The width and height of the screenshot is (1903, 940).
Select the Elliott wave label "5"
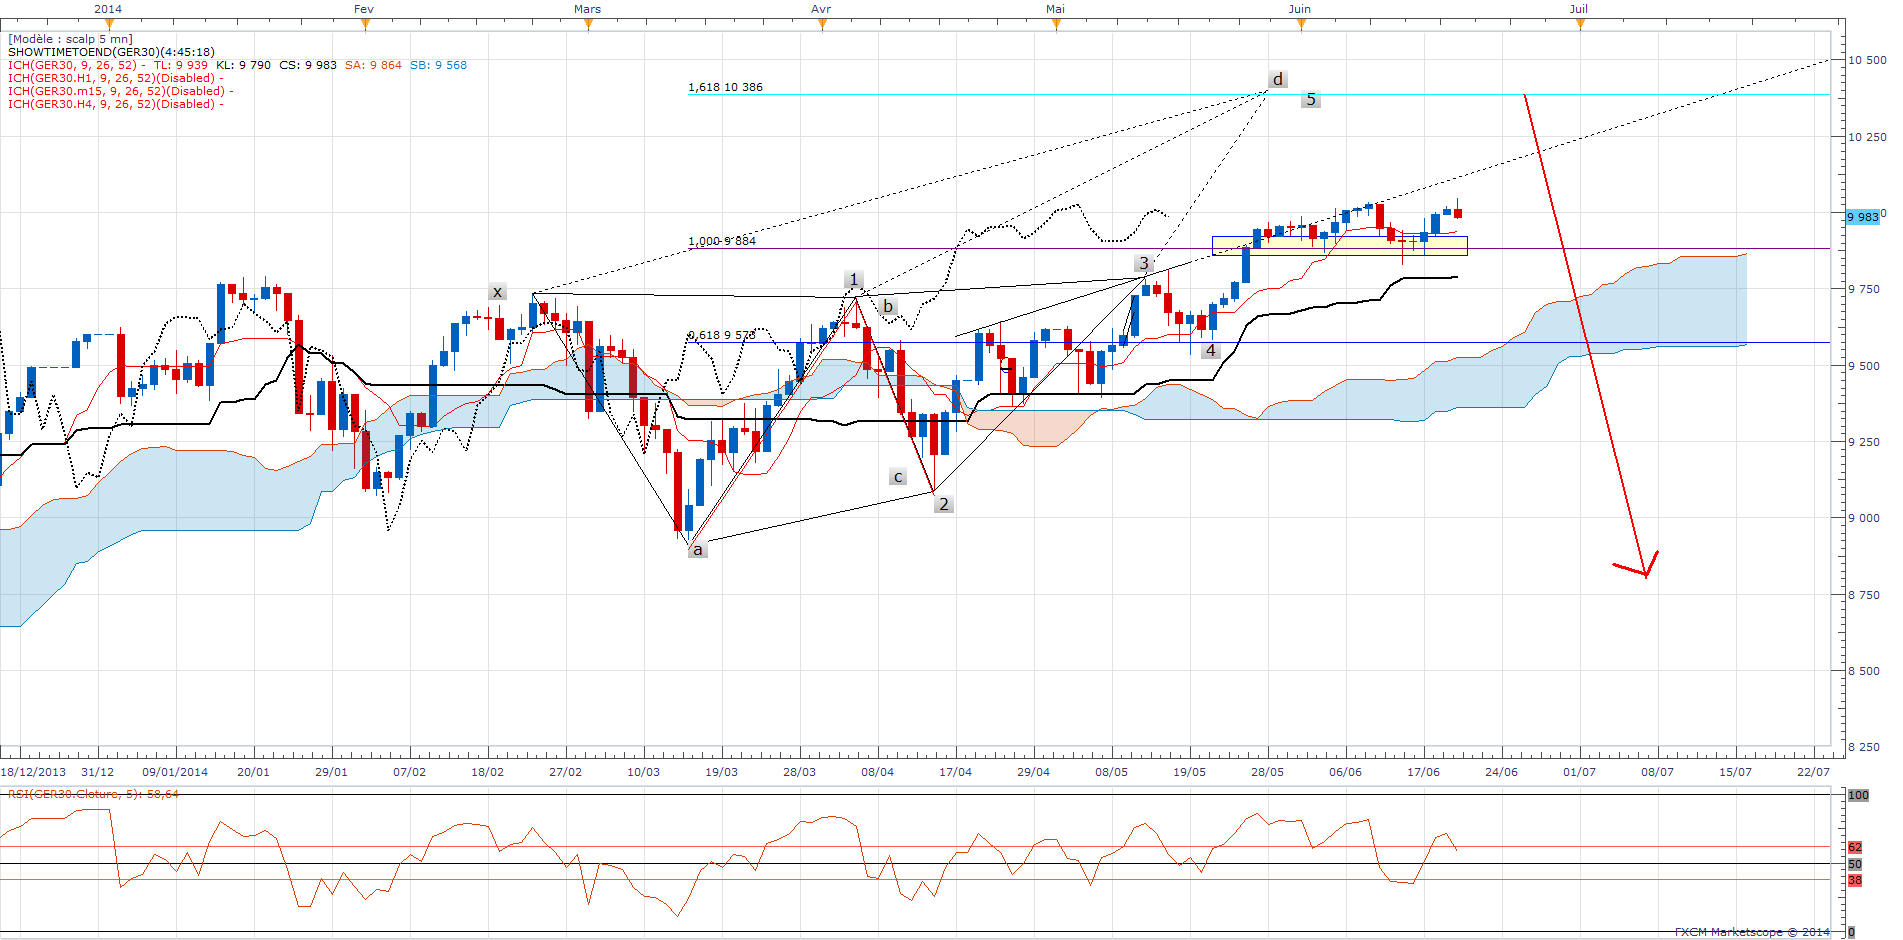pyautogui.click(x=1311, y=99)
